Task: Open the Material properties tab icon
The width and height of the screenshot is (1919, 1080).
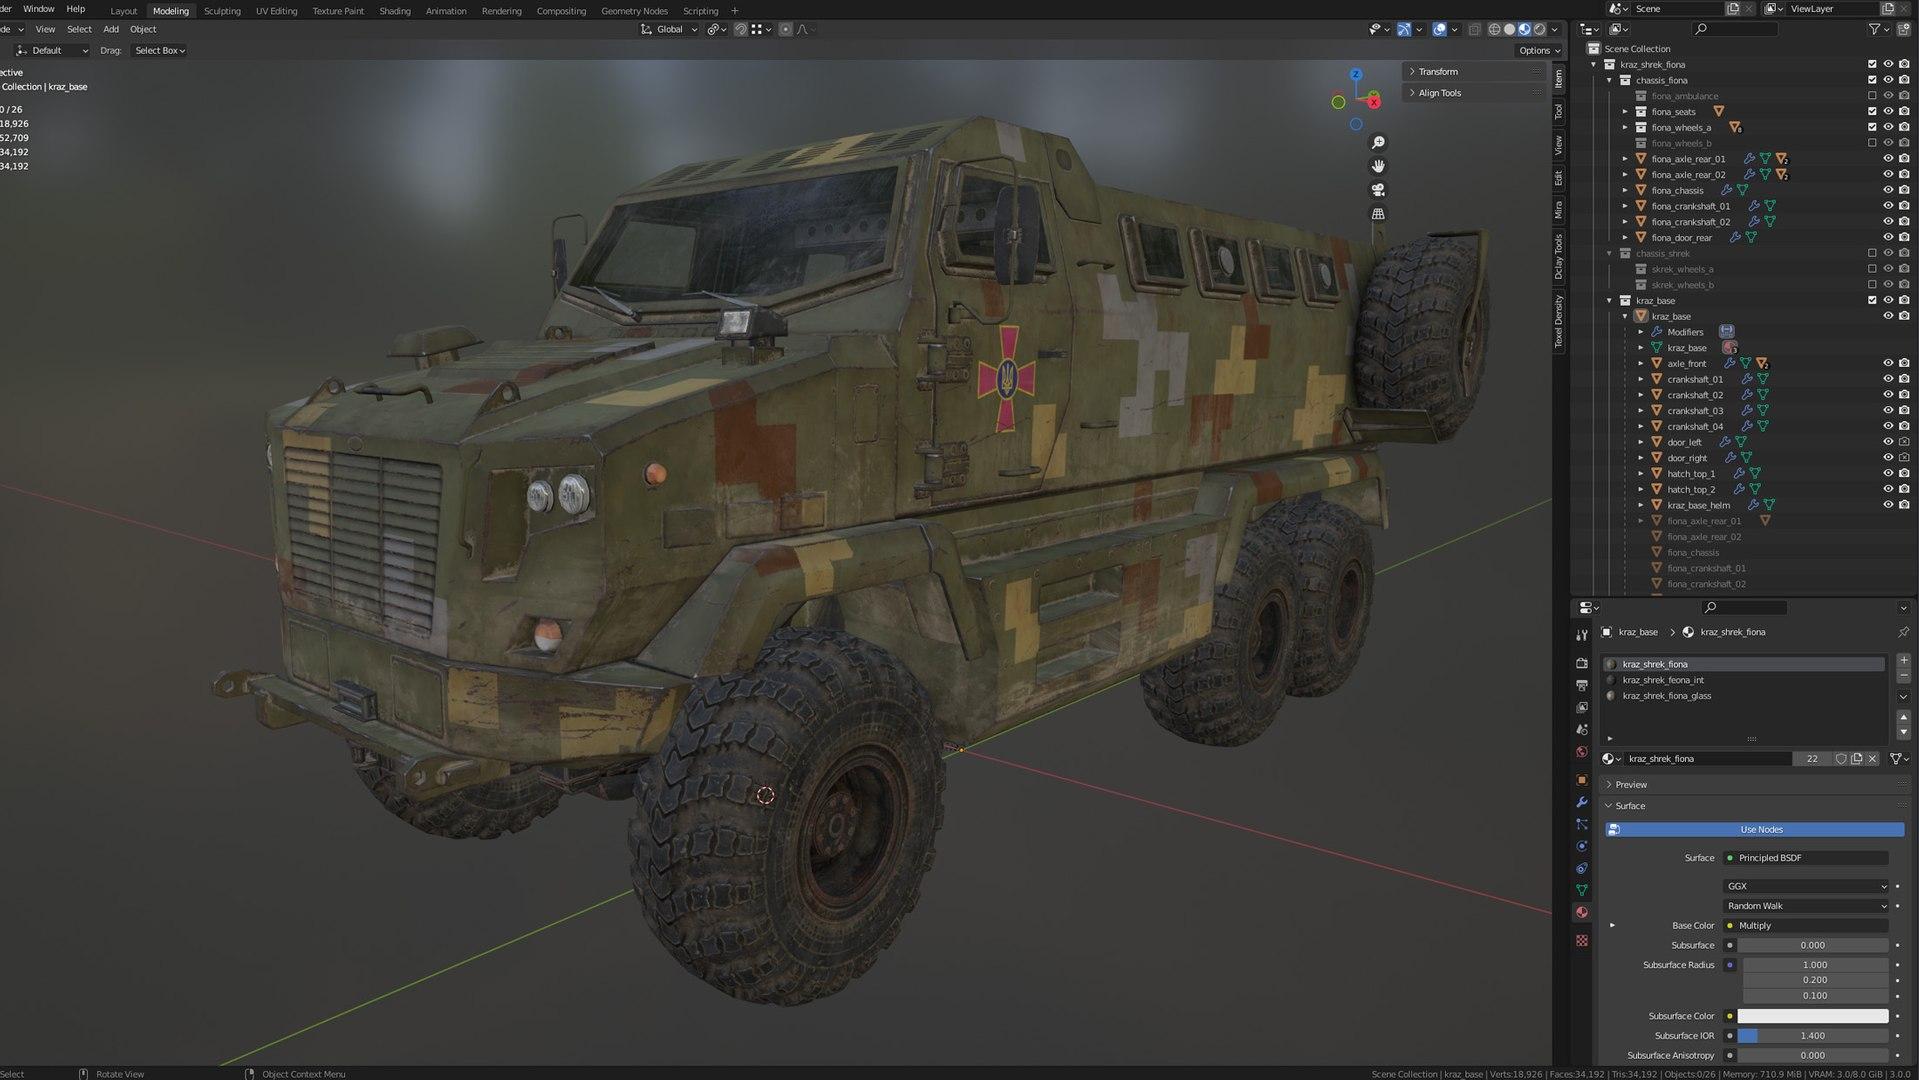Action: 1581,912
